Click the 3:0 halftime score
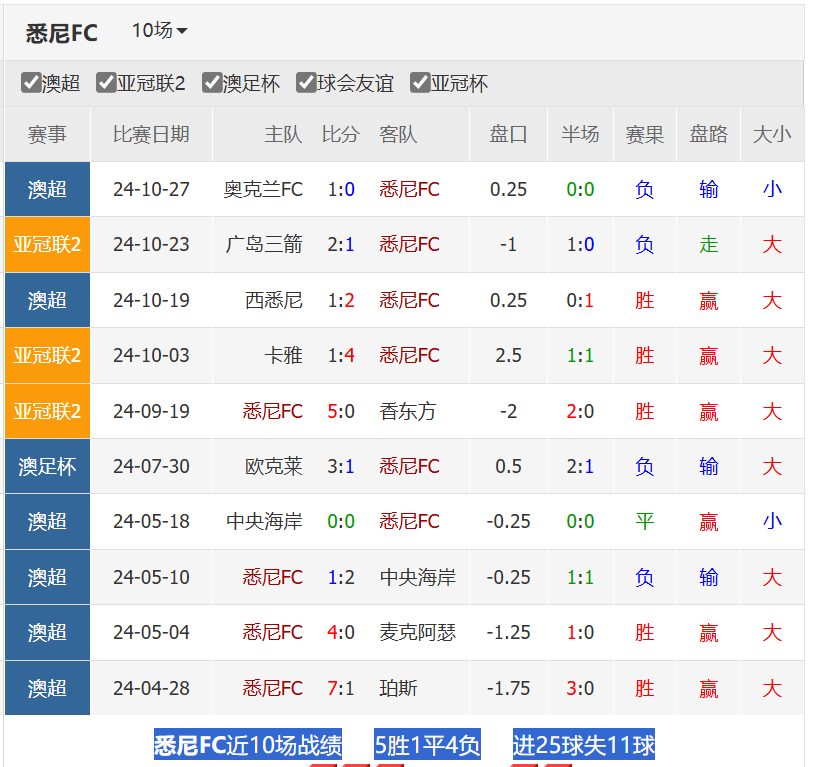The height and width of the screenshot is (767, 813). (580, 688)
